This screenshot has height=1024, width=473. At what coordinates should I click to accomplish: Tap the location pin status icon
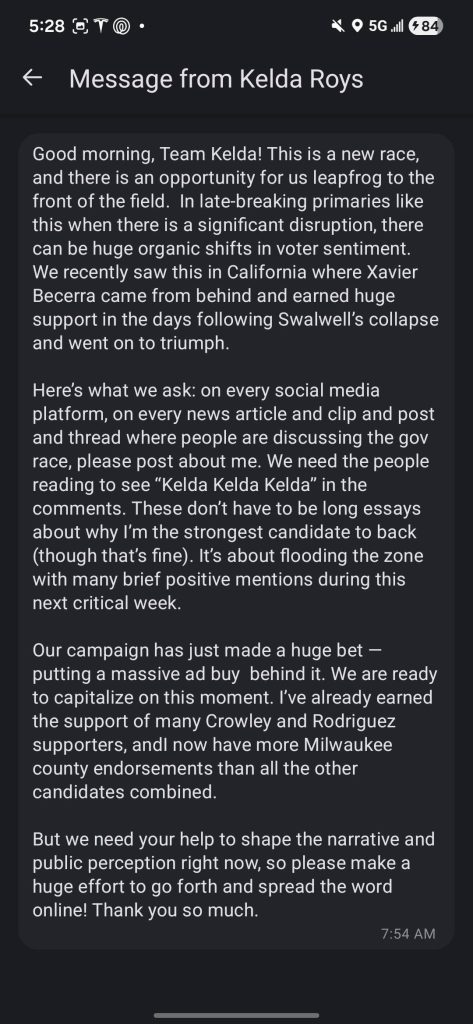click(x=357, y=26)
